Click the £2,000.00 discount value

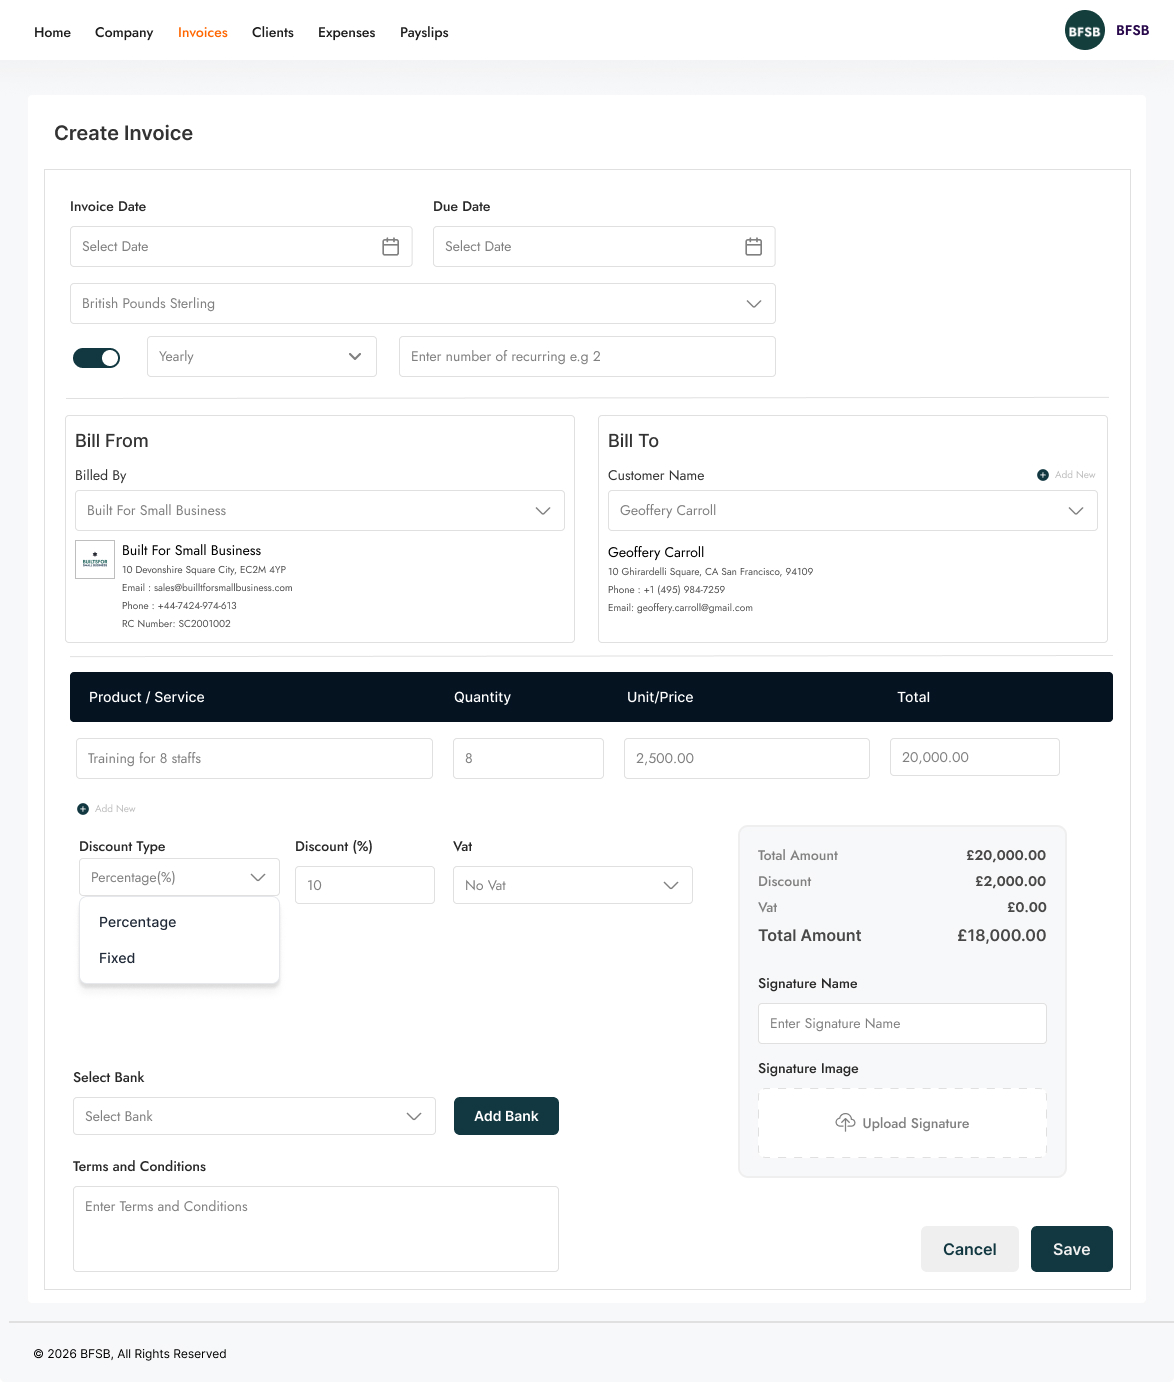(x=1011, y=881)
